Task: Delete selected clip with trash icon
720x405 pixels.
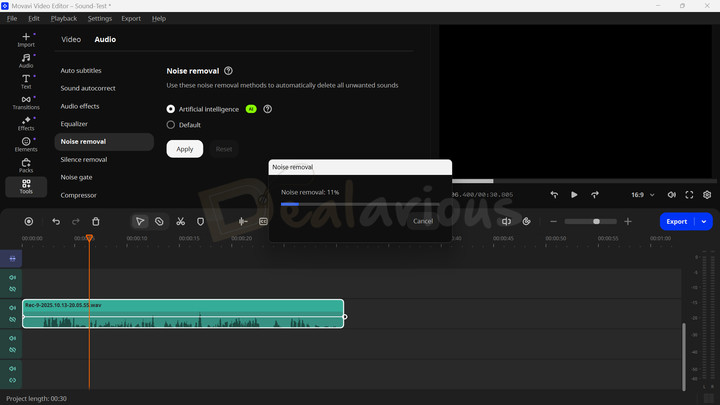Action: click(x=96, y=221)
